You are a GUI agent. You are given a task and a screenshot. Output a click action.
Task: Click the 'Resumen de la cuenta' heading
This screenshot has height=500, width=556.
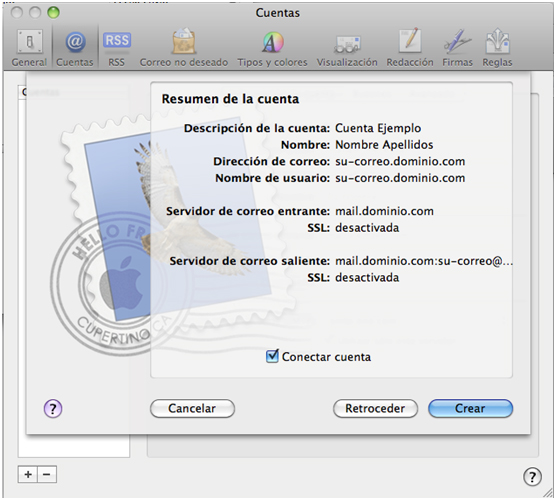230,99
